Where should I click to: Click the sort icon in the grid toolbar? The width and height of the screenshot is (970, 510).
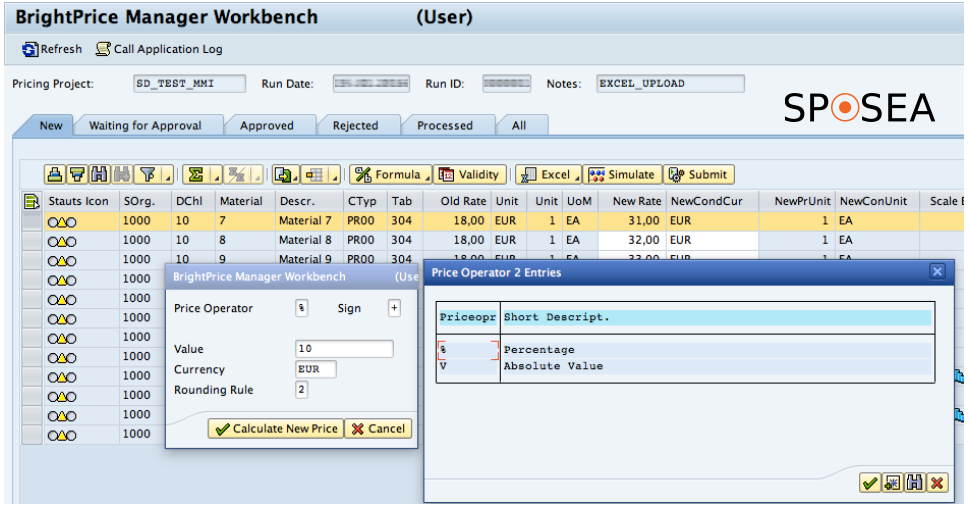77,175
